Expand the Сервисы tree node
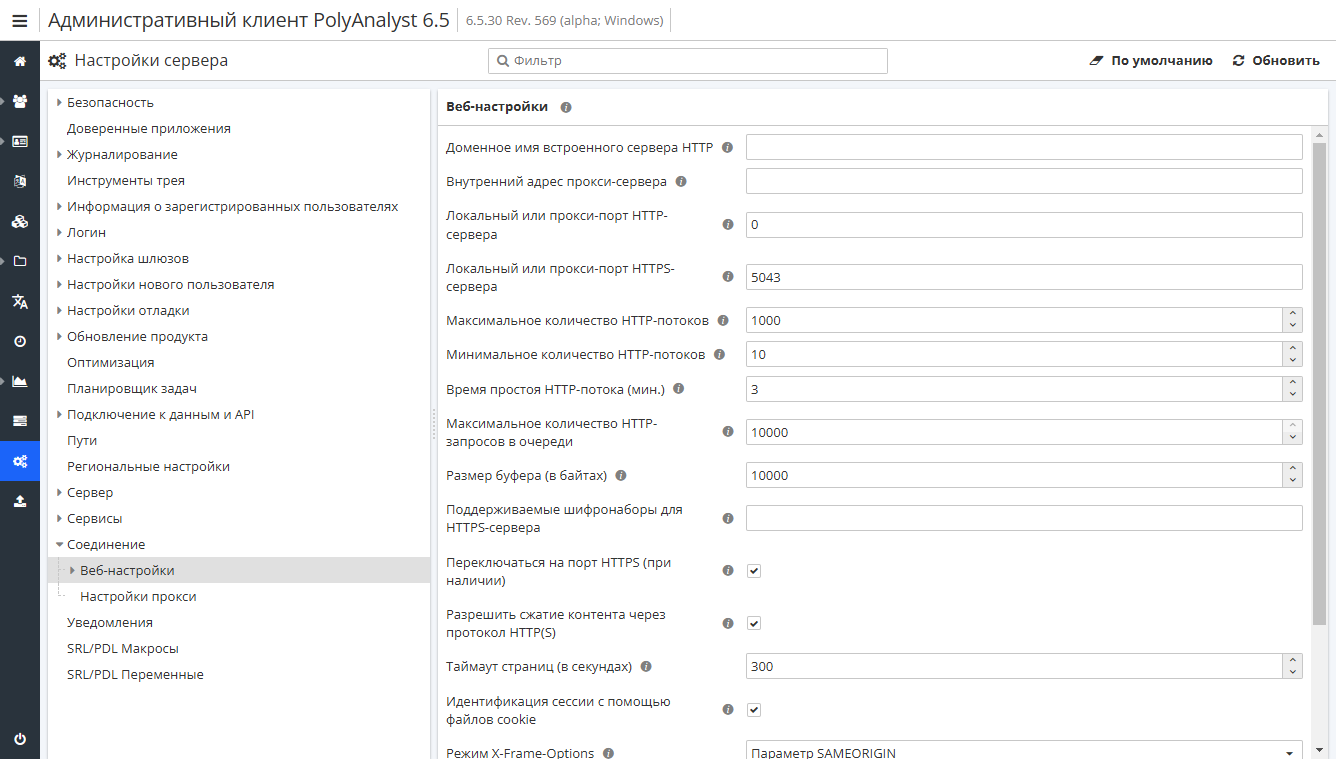Image resolution: width=1336 pixels, height=759 pixels. point(60,519)
